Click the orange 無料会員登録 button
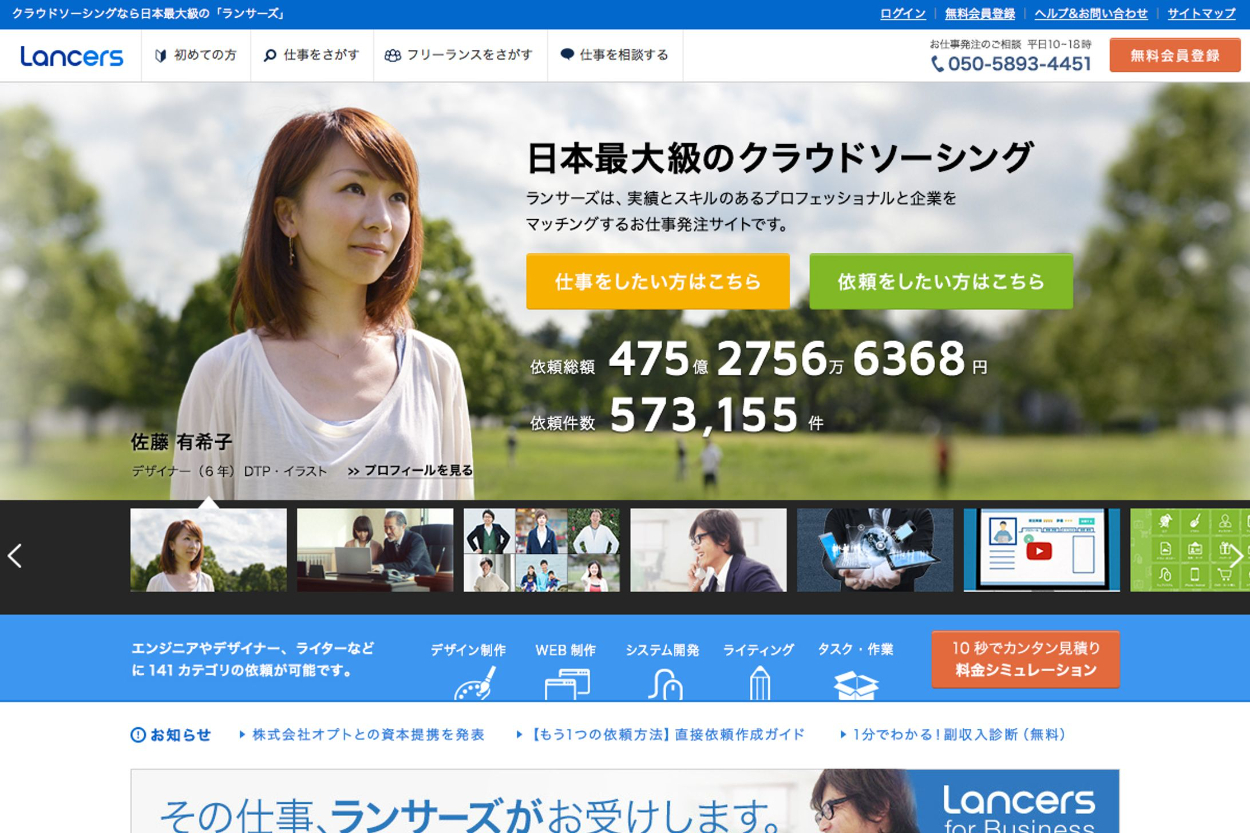The height and width of the screenshot is (833, 1250). tap(1175, 56)
